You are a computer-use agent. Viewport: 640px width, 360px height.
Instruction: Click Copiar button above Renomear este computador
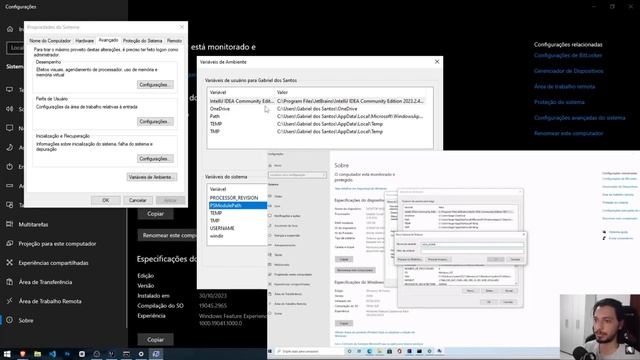pos(156,214)
